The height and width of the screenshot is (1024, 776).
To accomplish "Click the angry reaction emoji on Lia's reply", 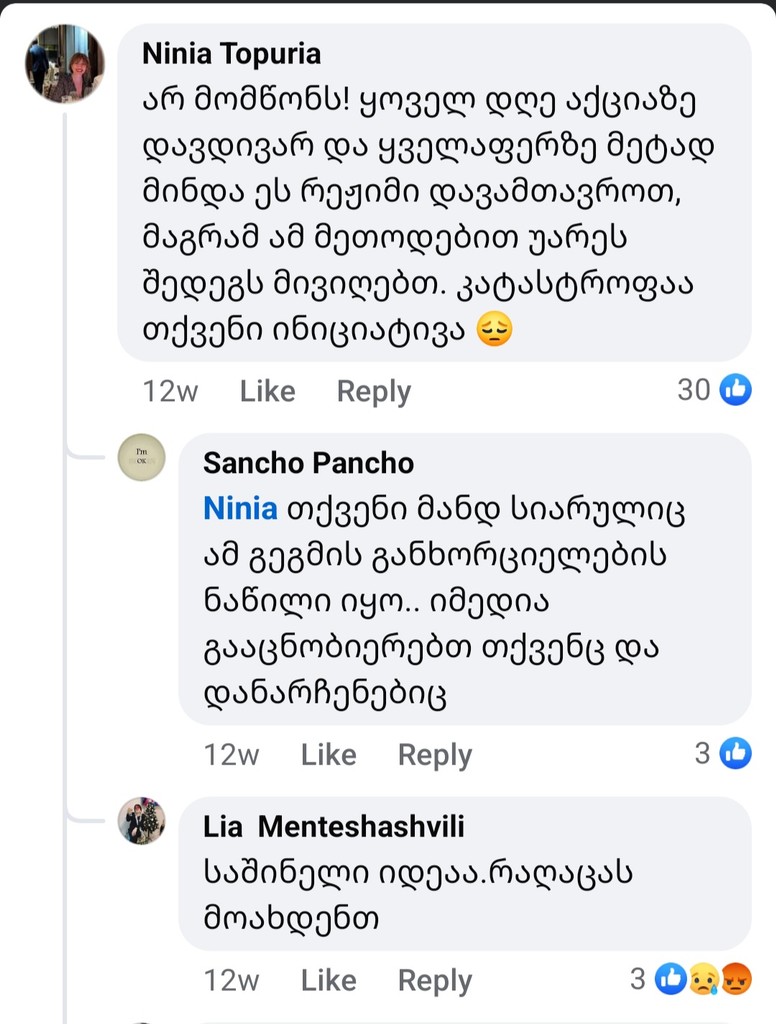I will click(736, 979).
